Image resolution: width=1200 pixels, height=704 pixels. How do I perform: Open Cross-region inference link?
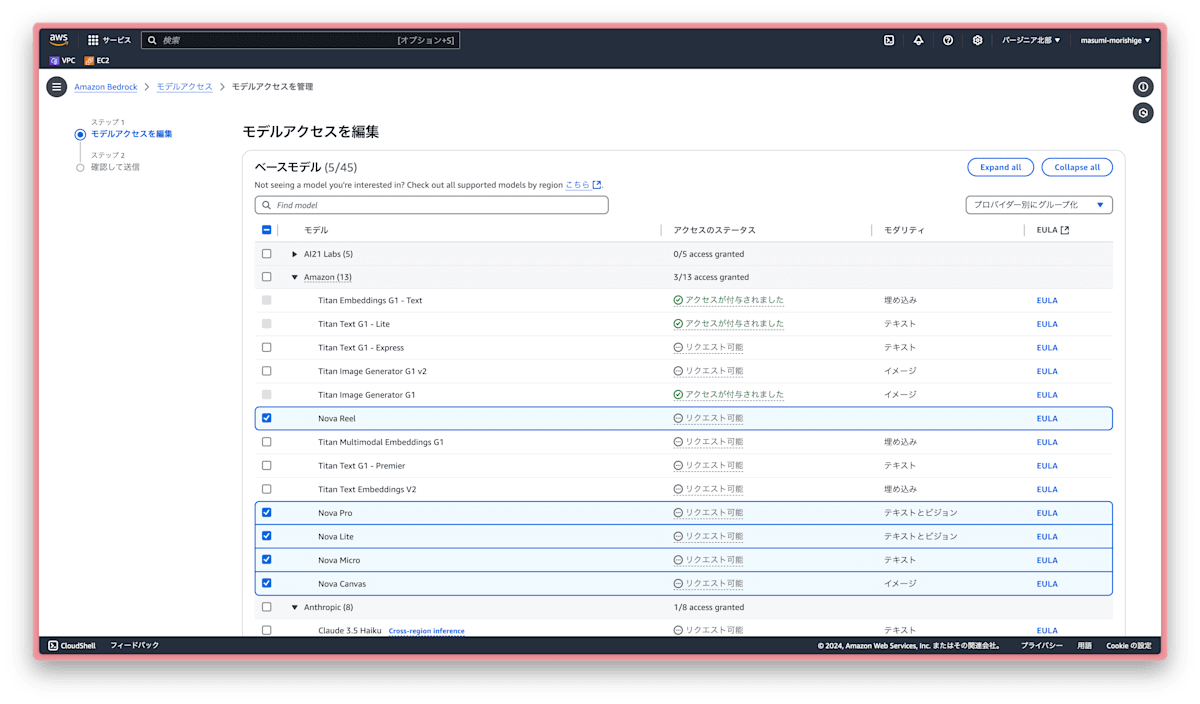(426, 631)
